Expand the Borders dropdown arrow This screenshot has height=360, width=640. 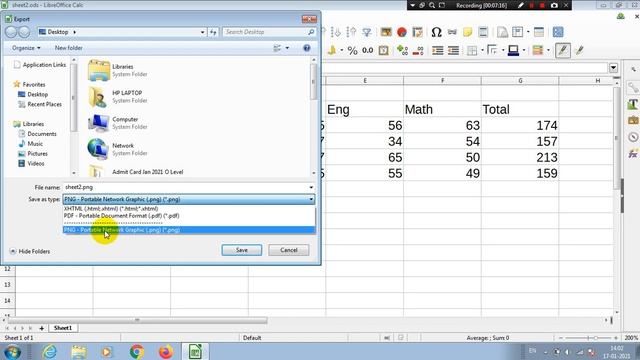point(482,50)
